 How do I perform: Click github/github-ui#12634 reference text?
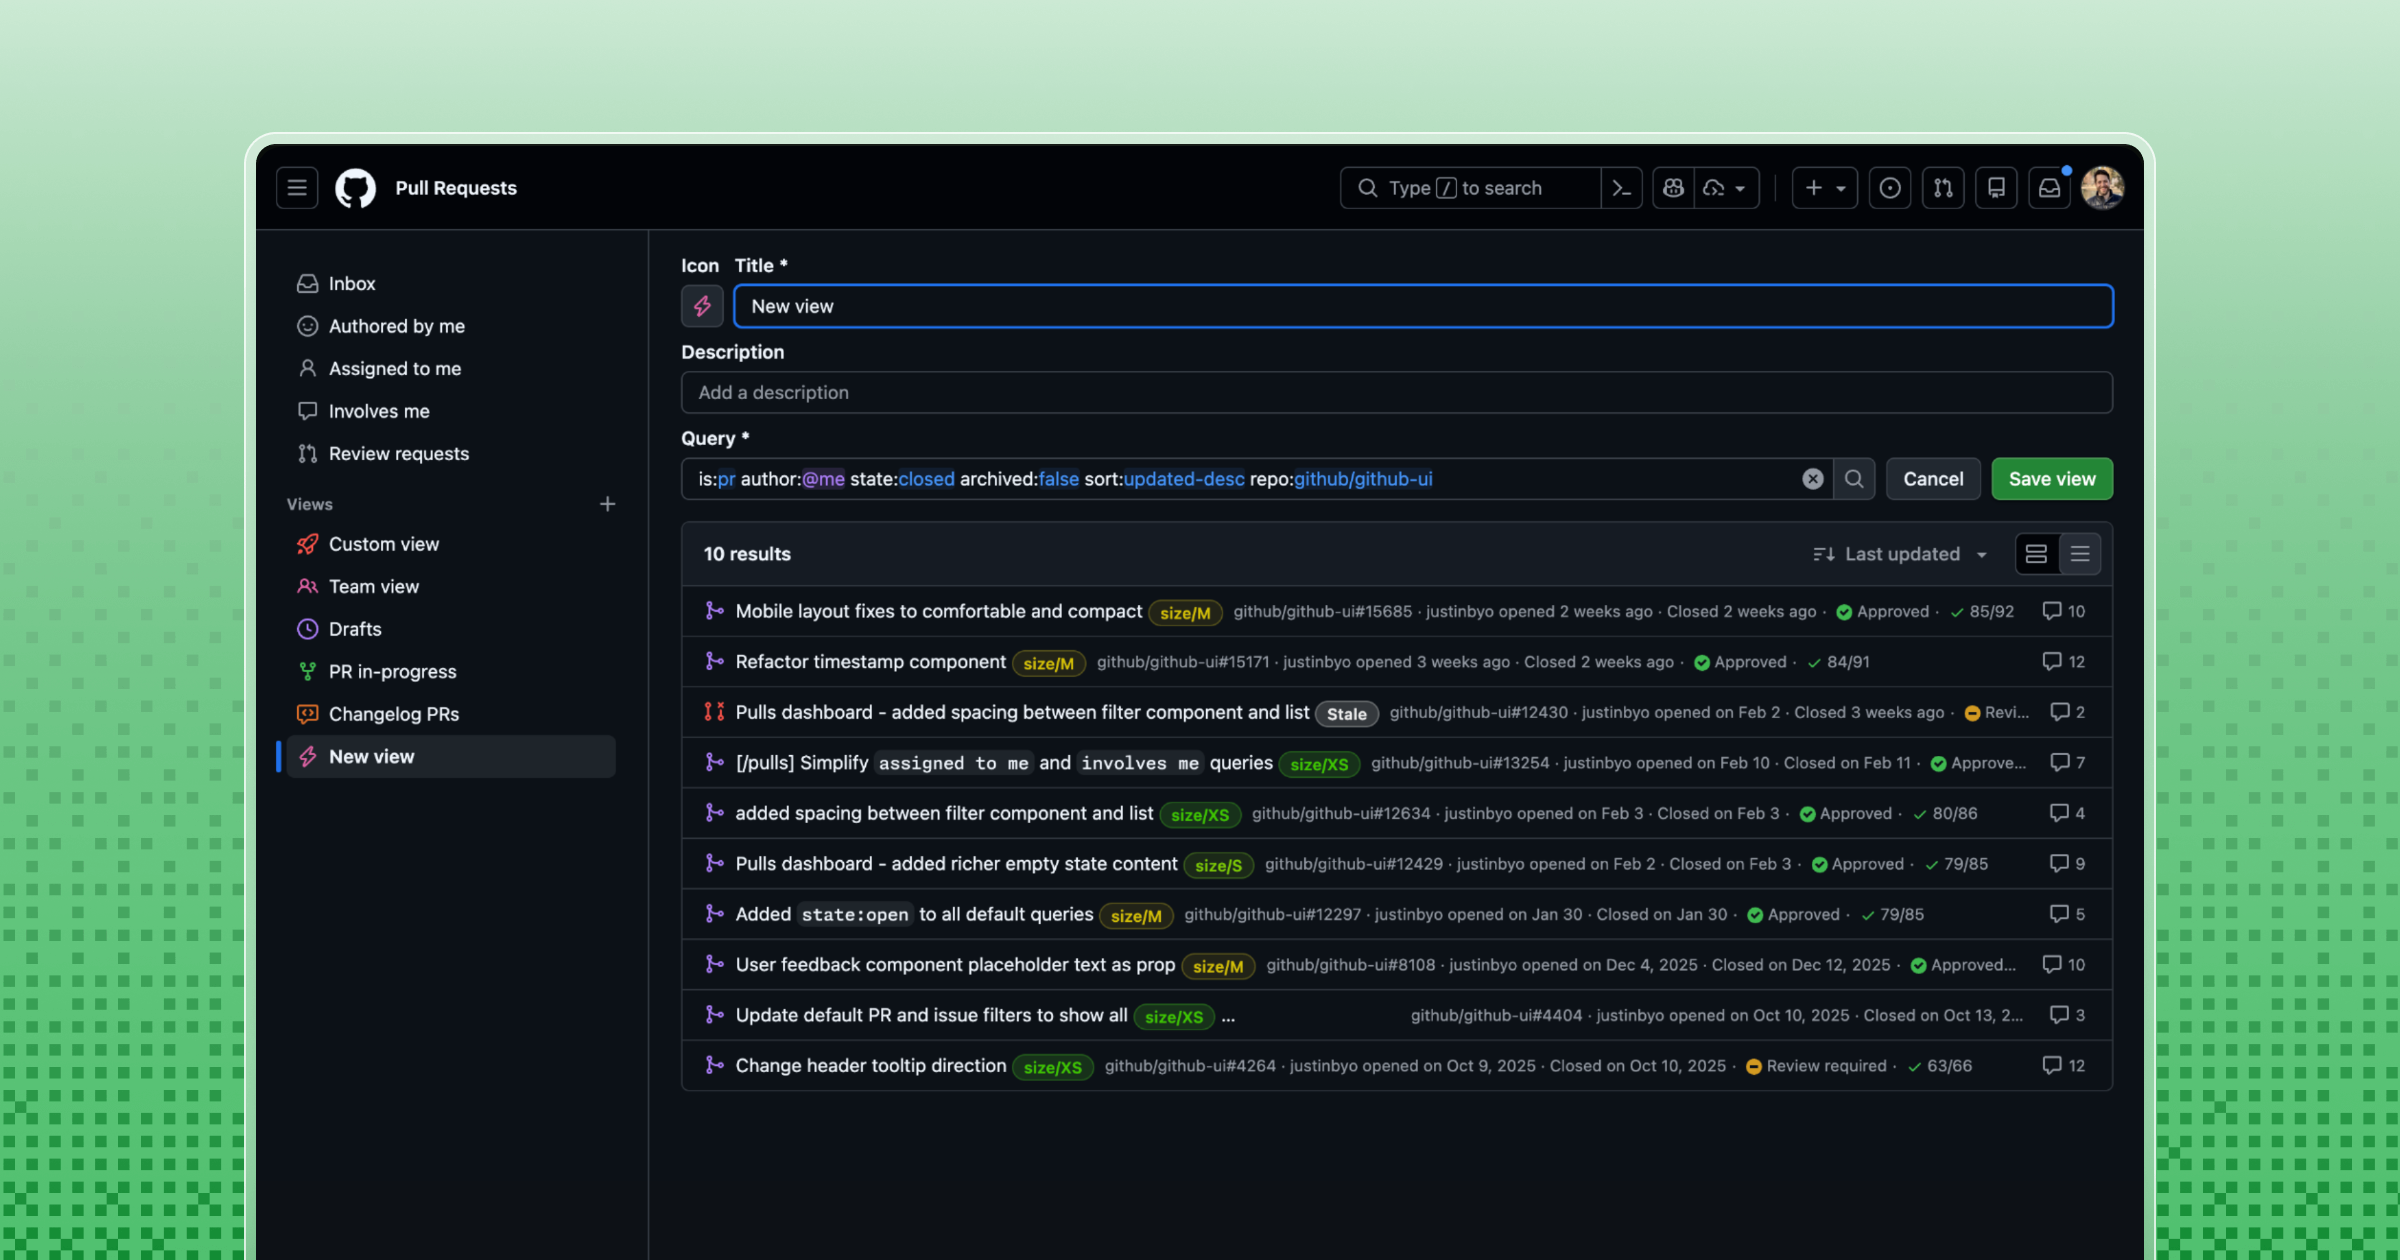1341,814
